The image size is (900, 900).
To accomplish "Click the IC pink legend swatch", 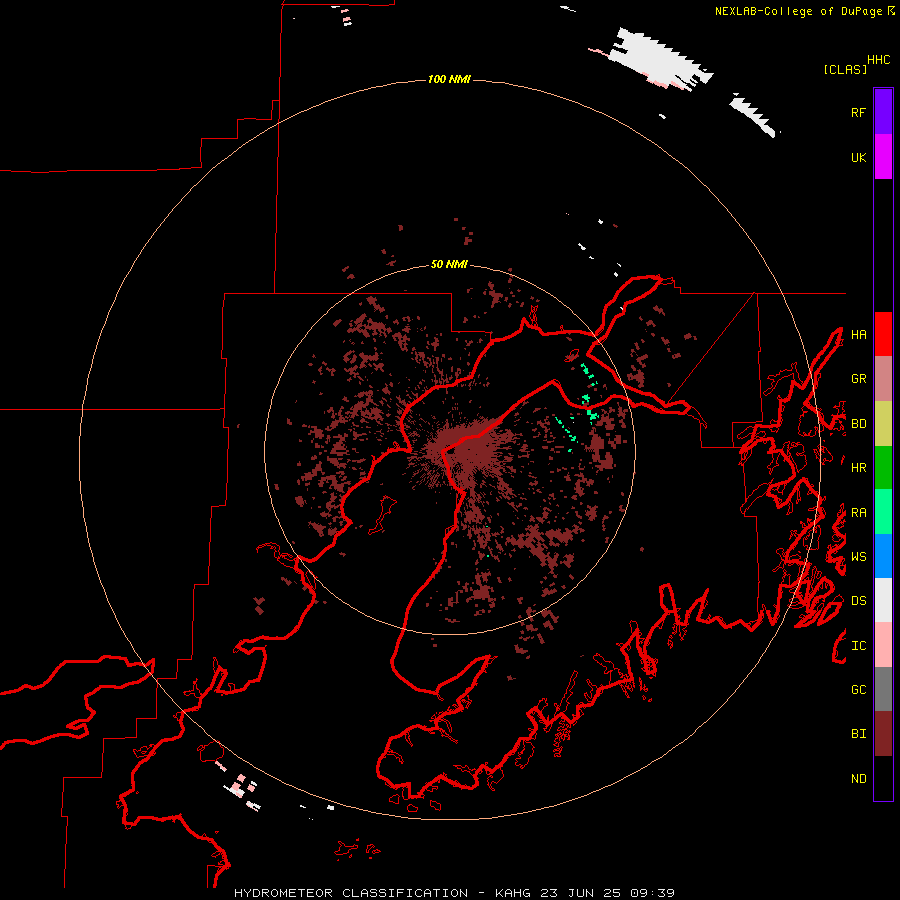I will point(883,645).
